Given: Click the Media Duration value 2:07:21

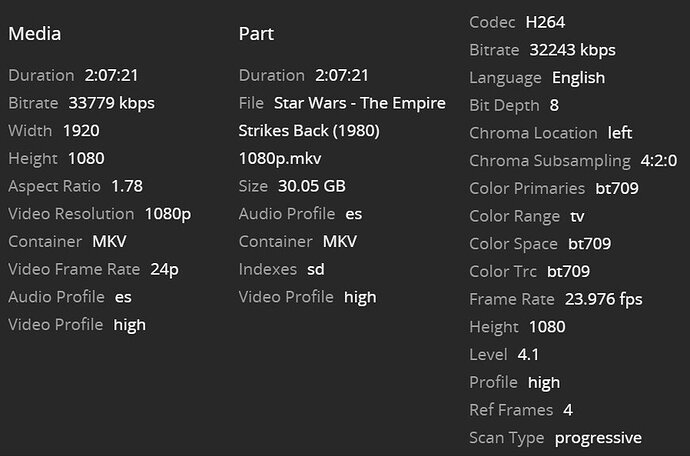Looking at the screenshot, I should (x=111, y=75).
